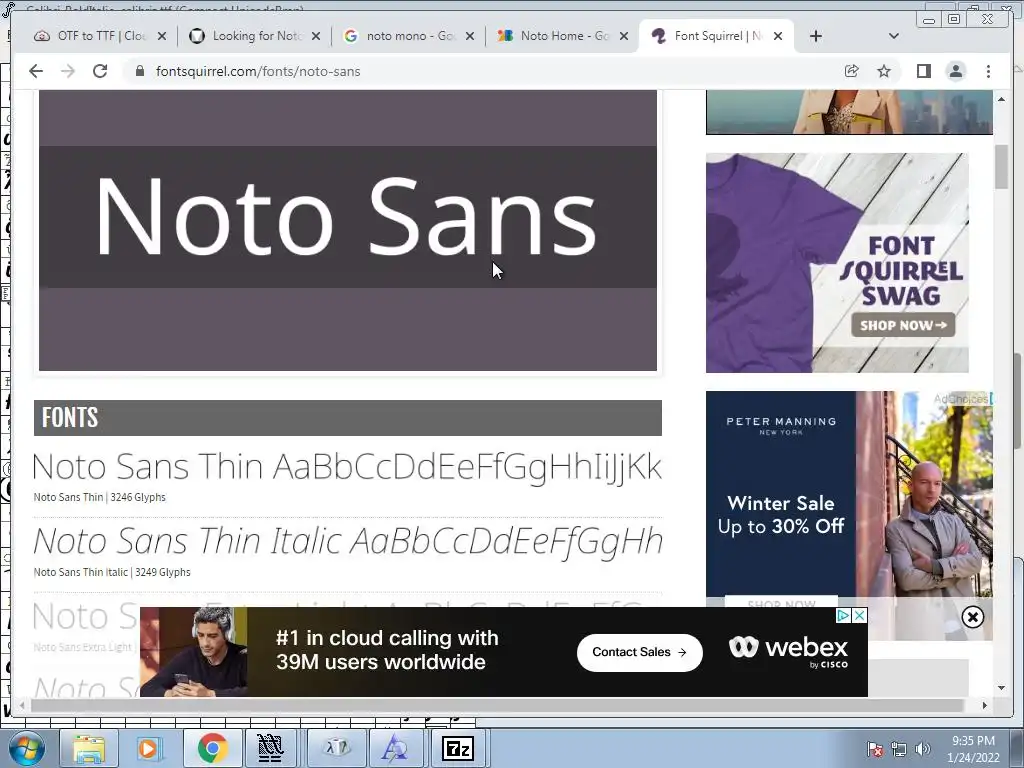Open a new tab with the plus button

pos(816,36)
